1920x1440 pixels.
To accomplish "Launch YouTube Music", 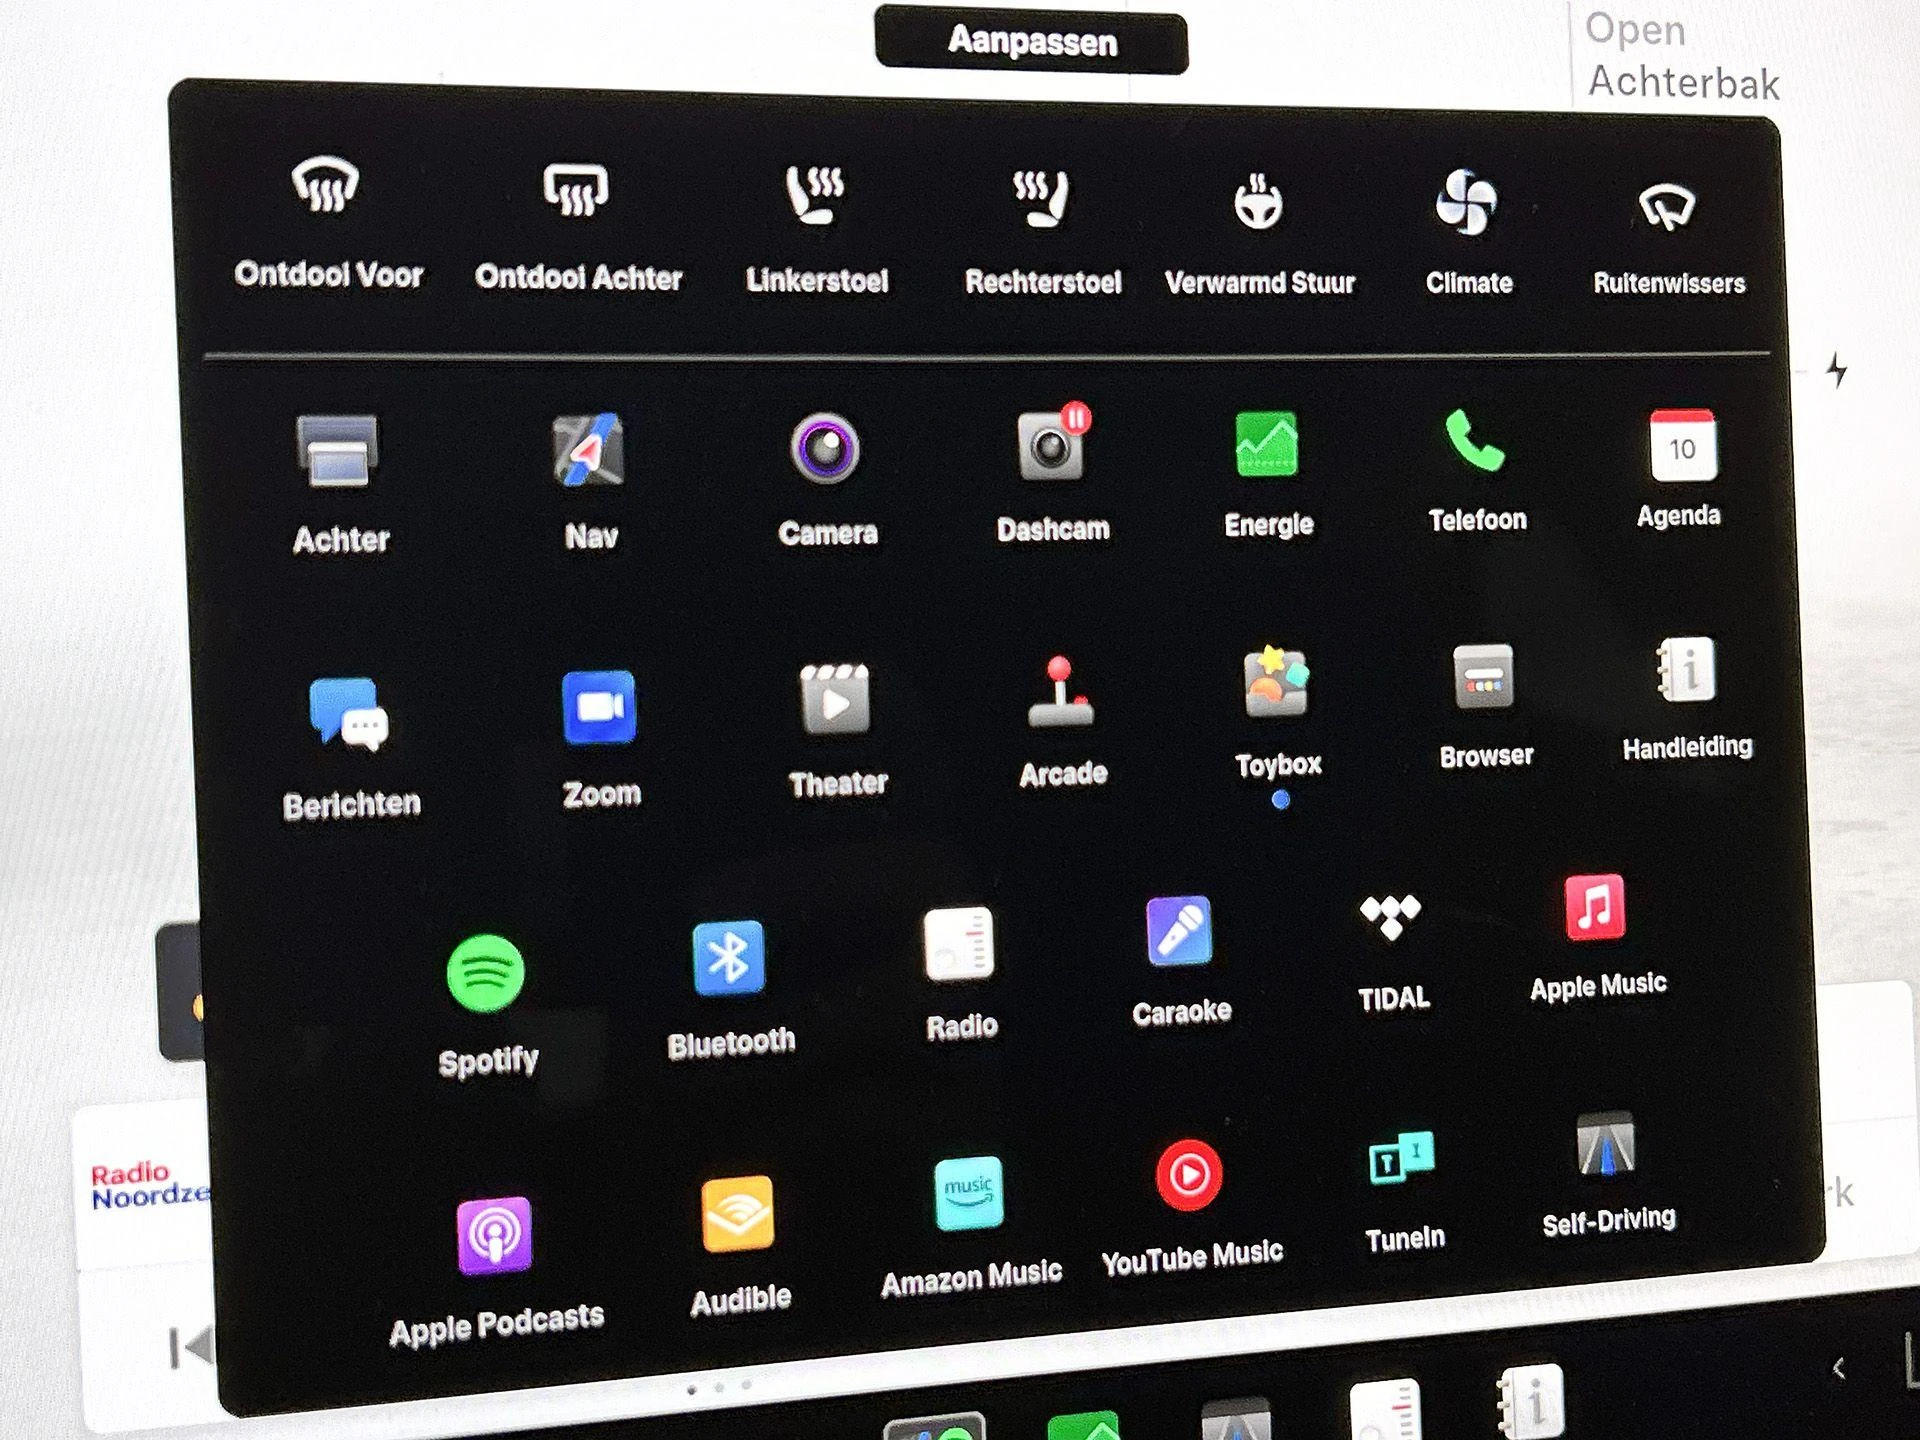I will [1188, 1175].
